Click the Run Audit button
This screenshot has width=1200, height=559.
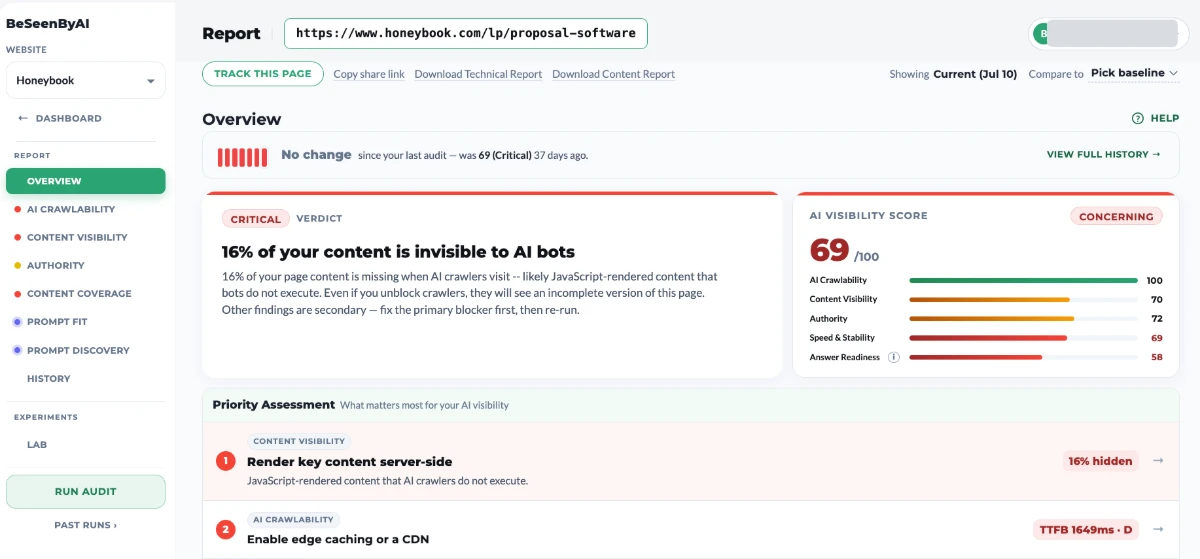[x=86, y=491]
